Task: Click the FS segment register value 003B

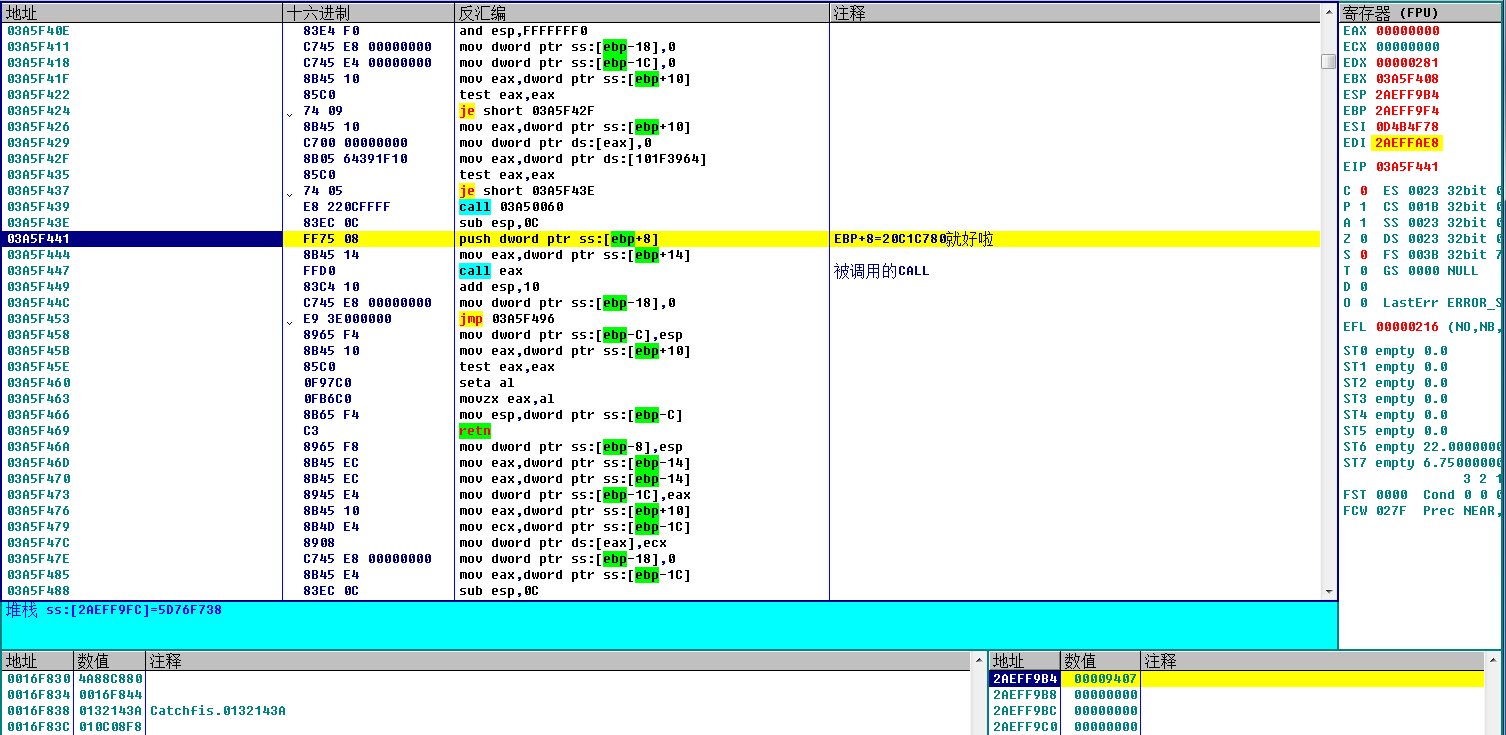Action: (x=1423, y=255)
